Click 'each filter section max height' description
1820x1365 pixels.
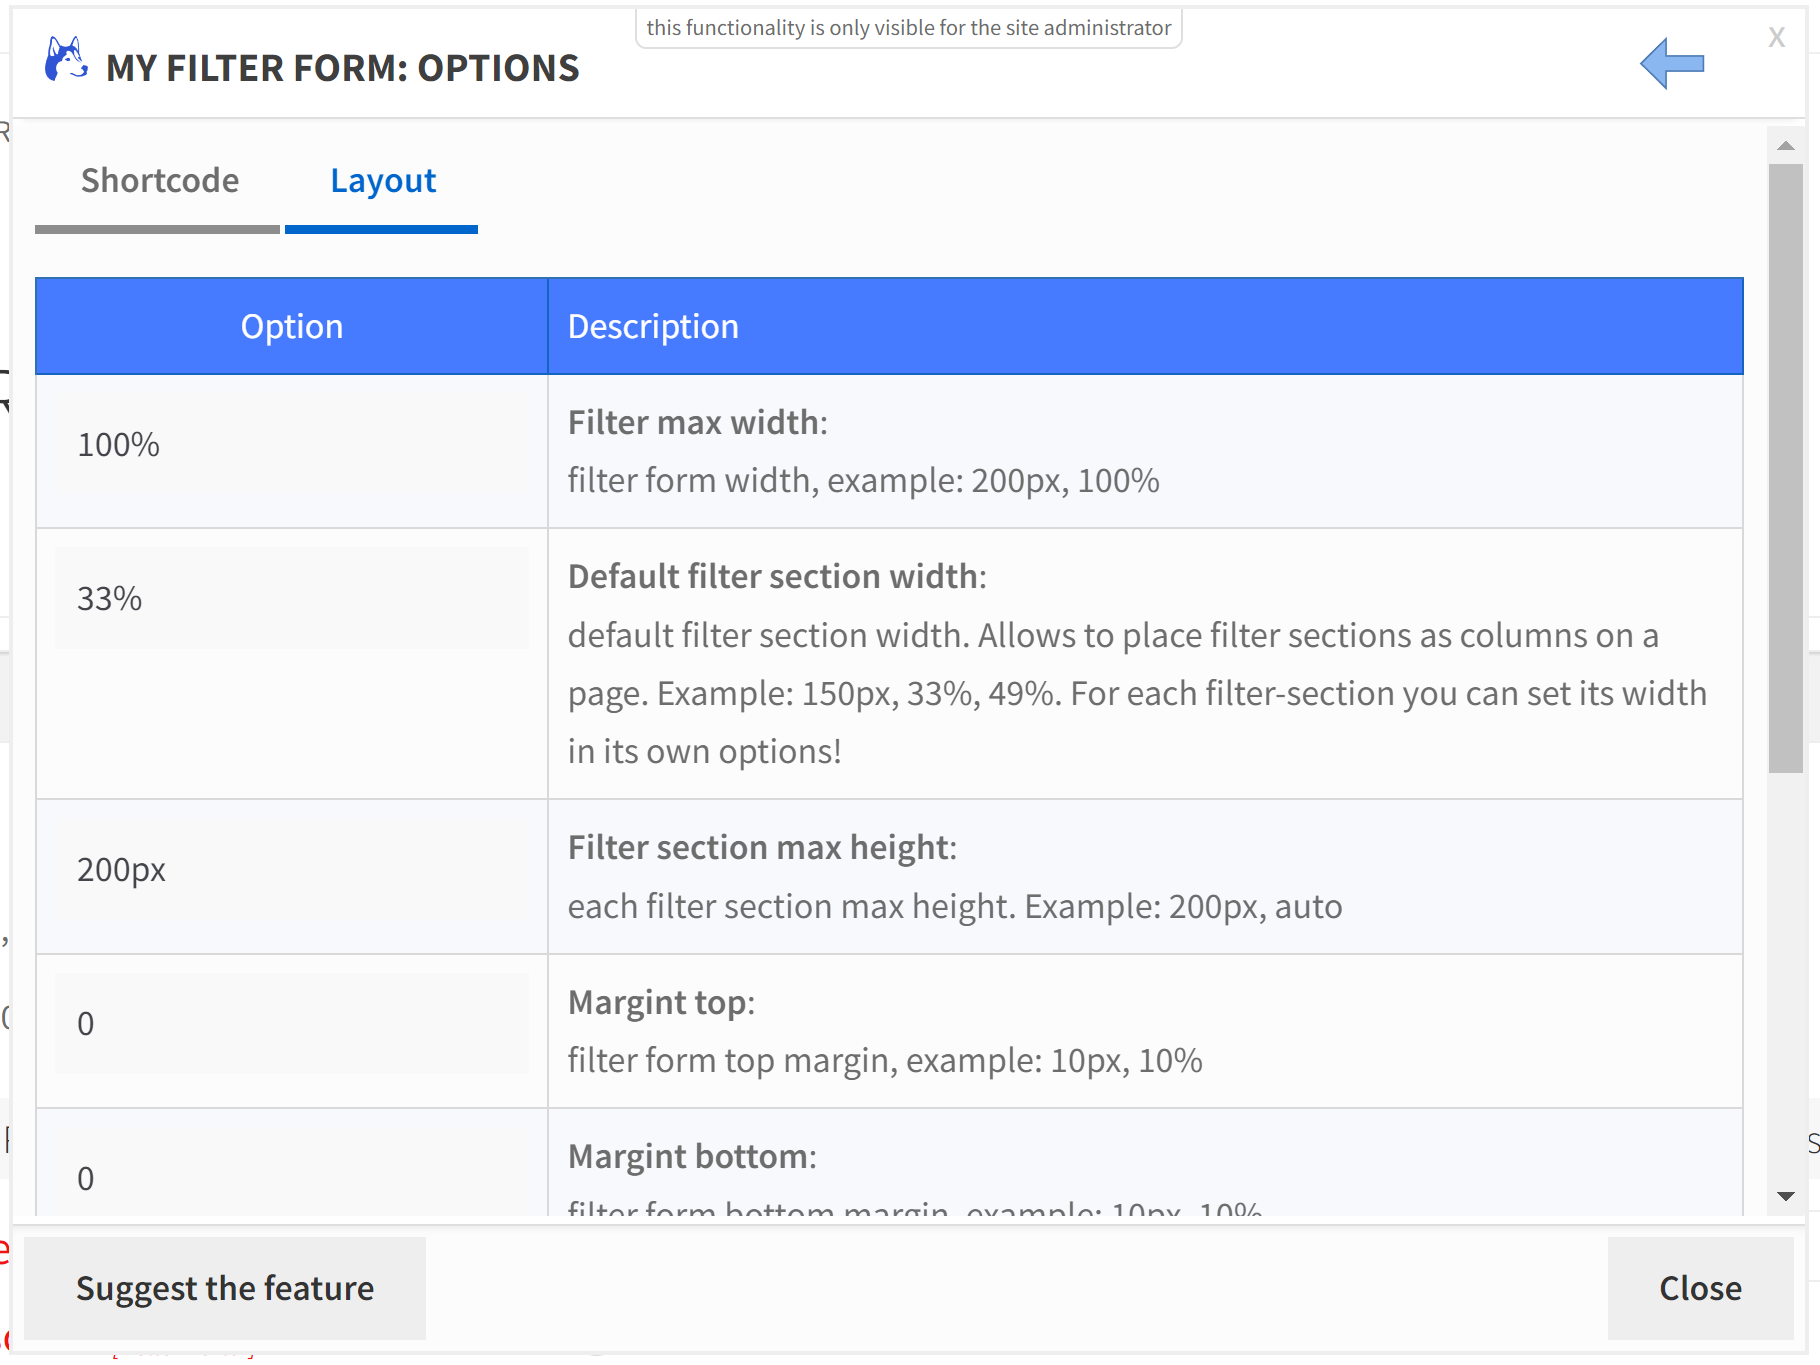click(x=955, y=906)
